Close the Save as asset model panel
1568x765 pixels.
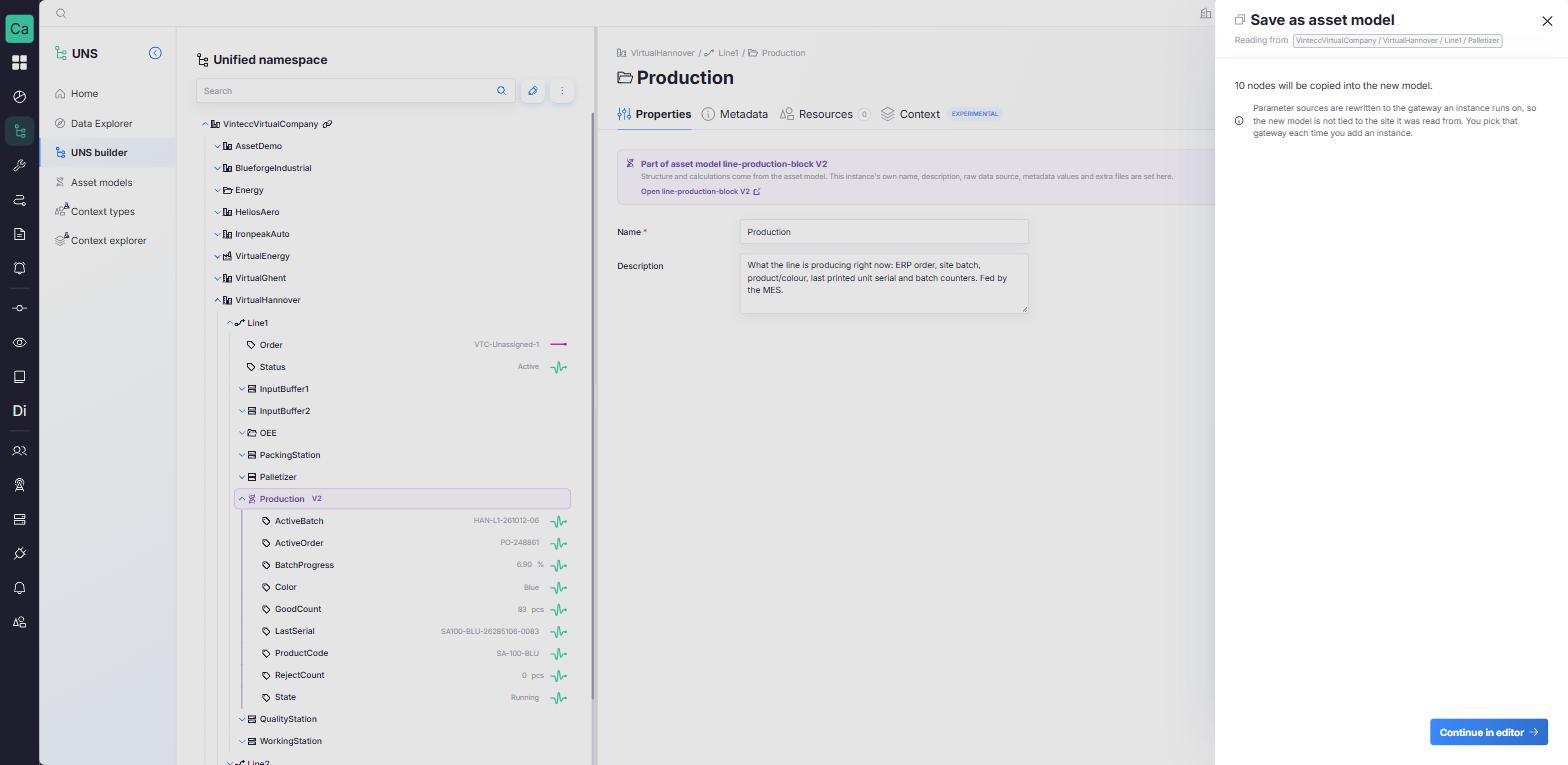pos(1547,21)
